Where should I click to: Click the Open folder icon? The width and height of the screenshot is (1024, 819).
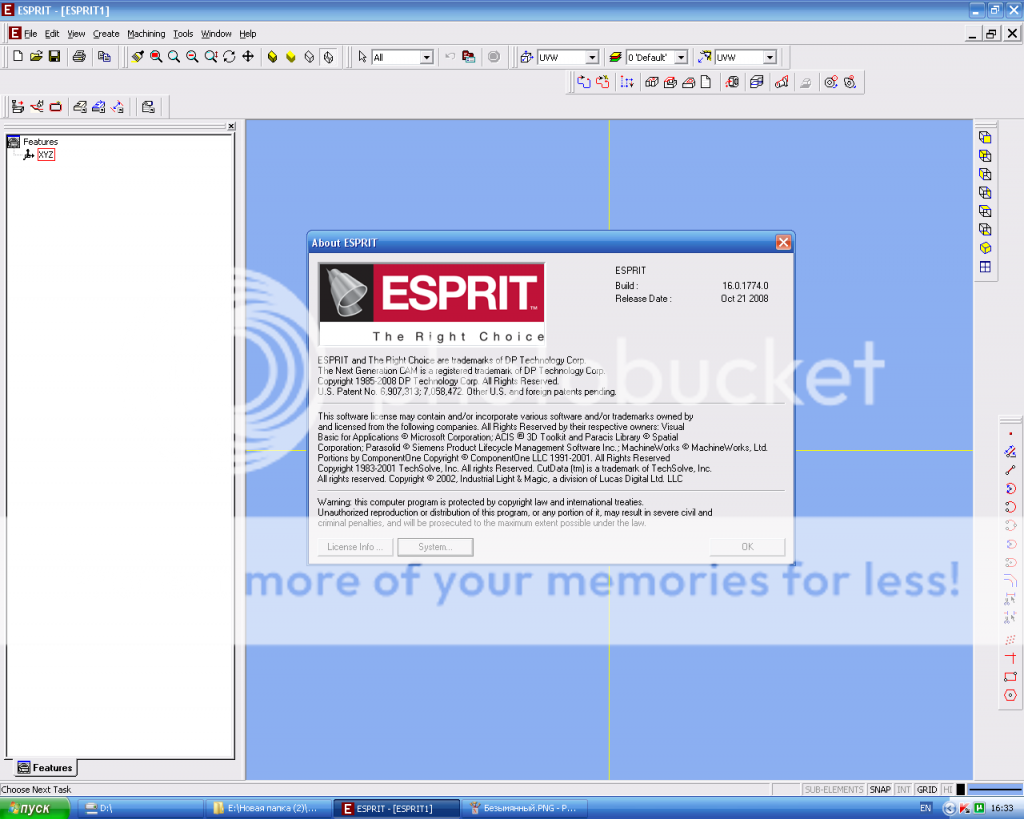coord(36,57)
